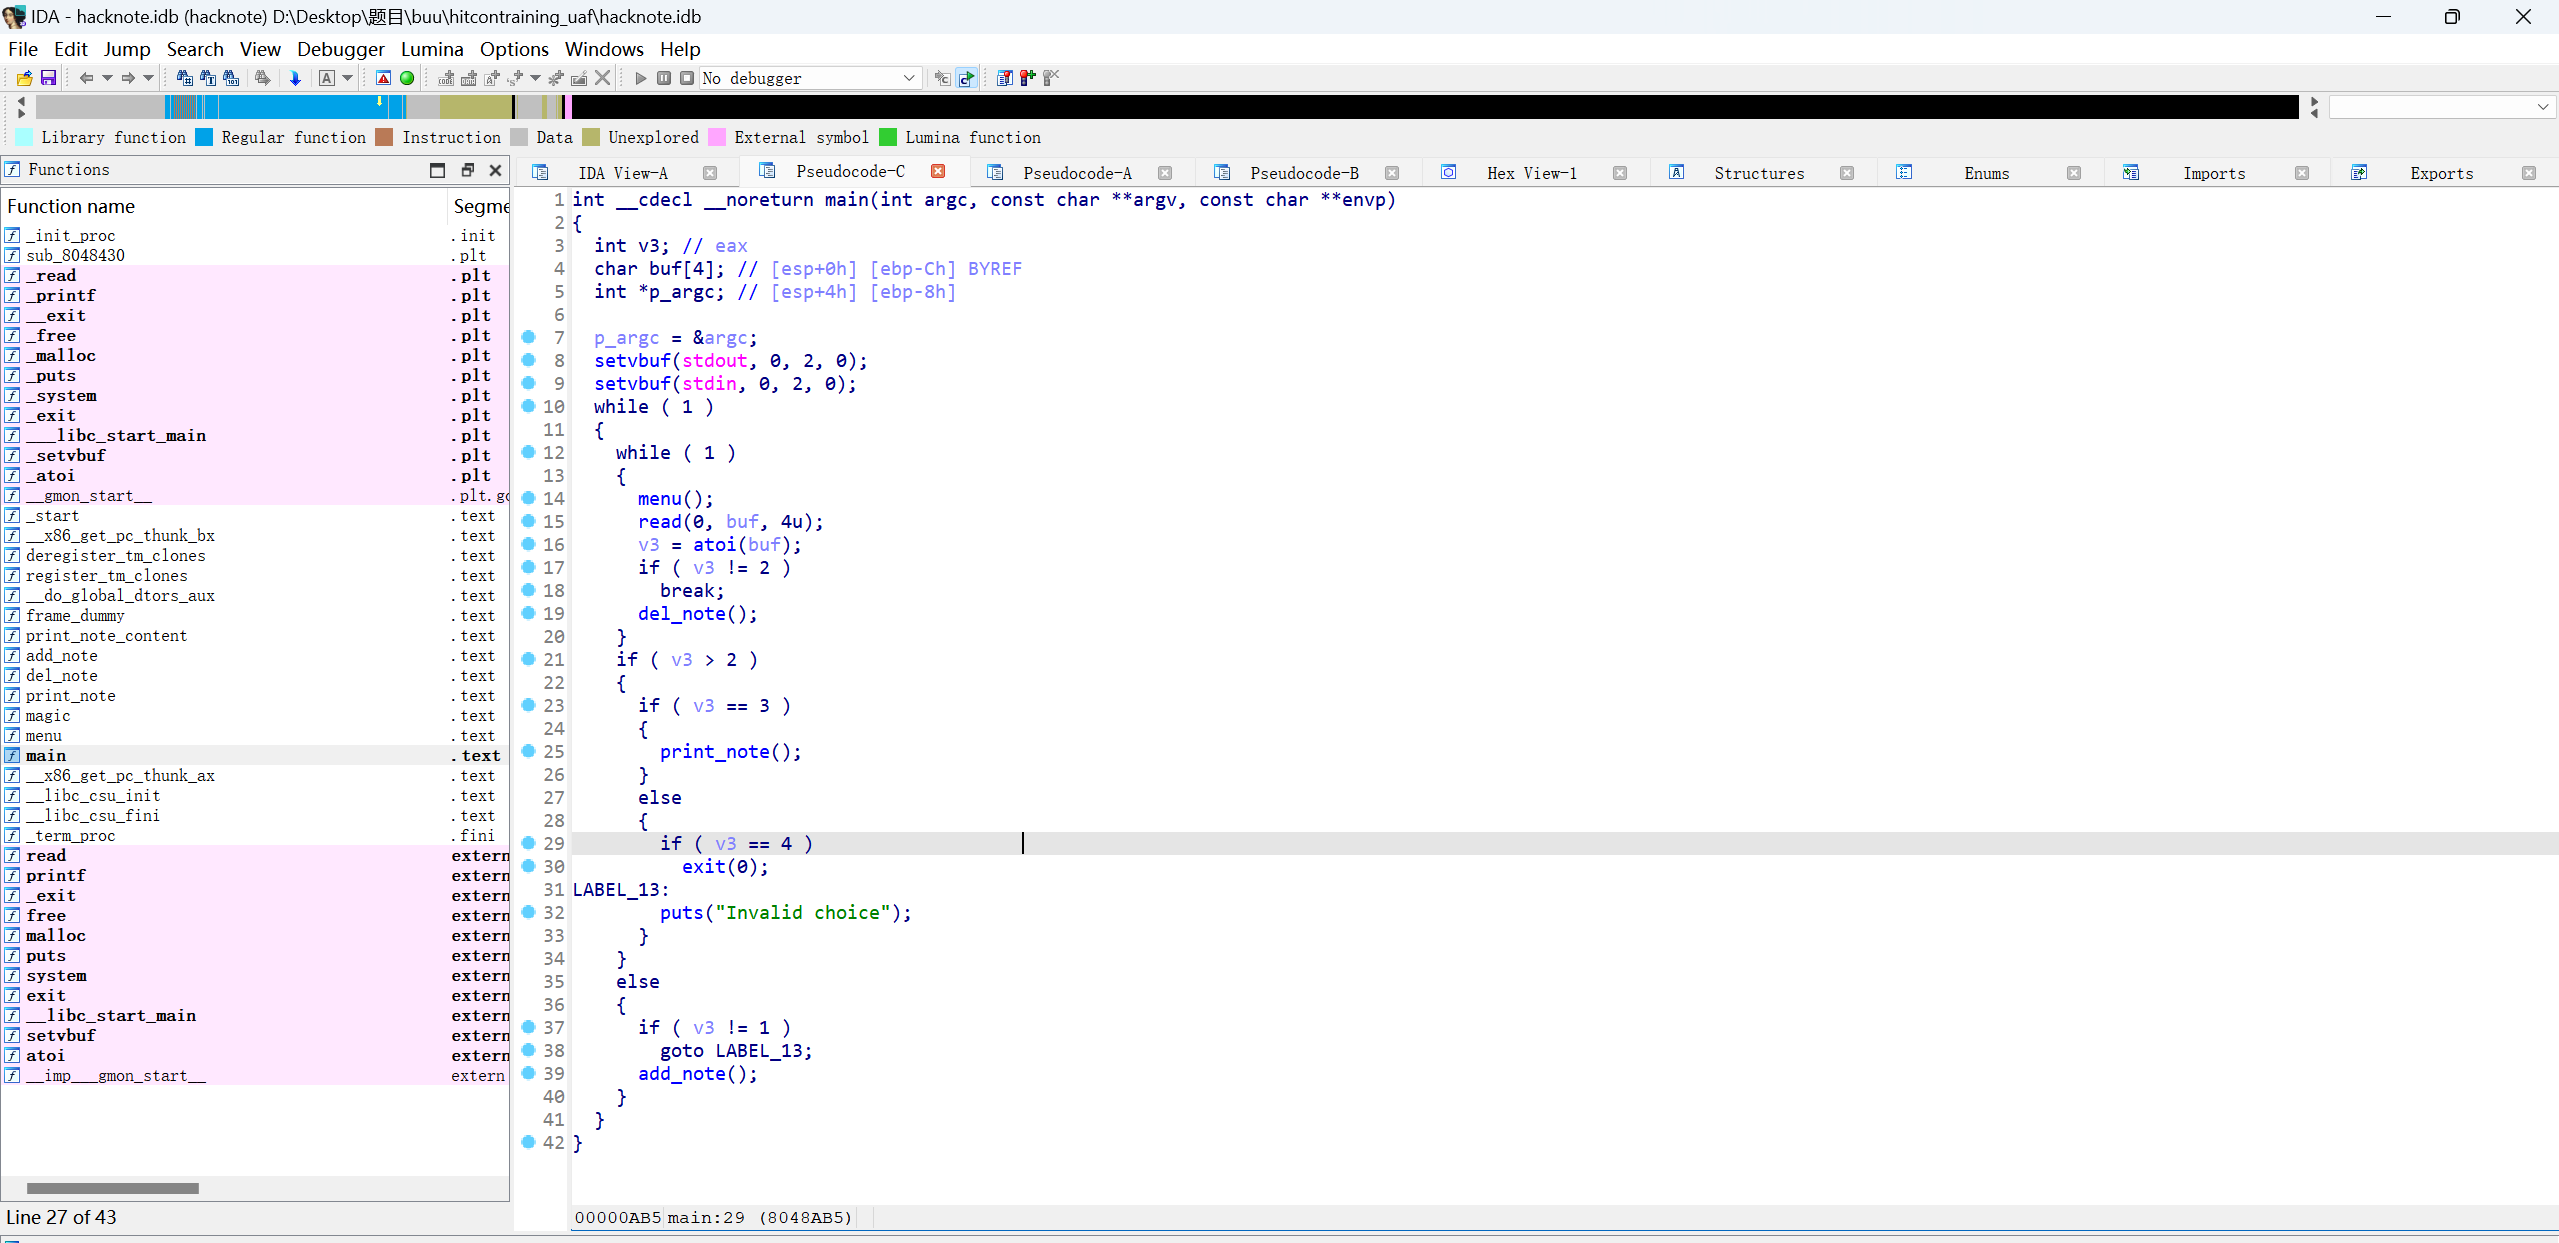
Task: Close the Functions panel
Action: (x=495, y=170)
